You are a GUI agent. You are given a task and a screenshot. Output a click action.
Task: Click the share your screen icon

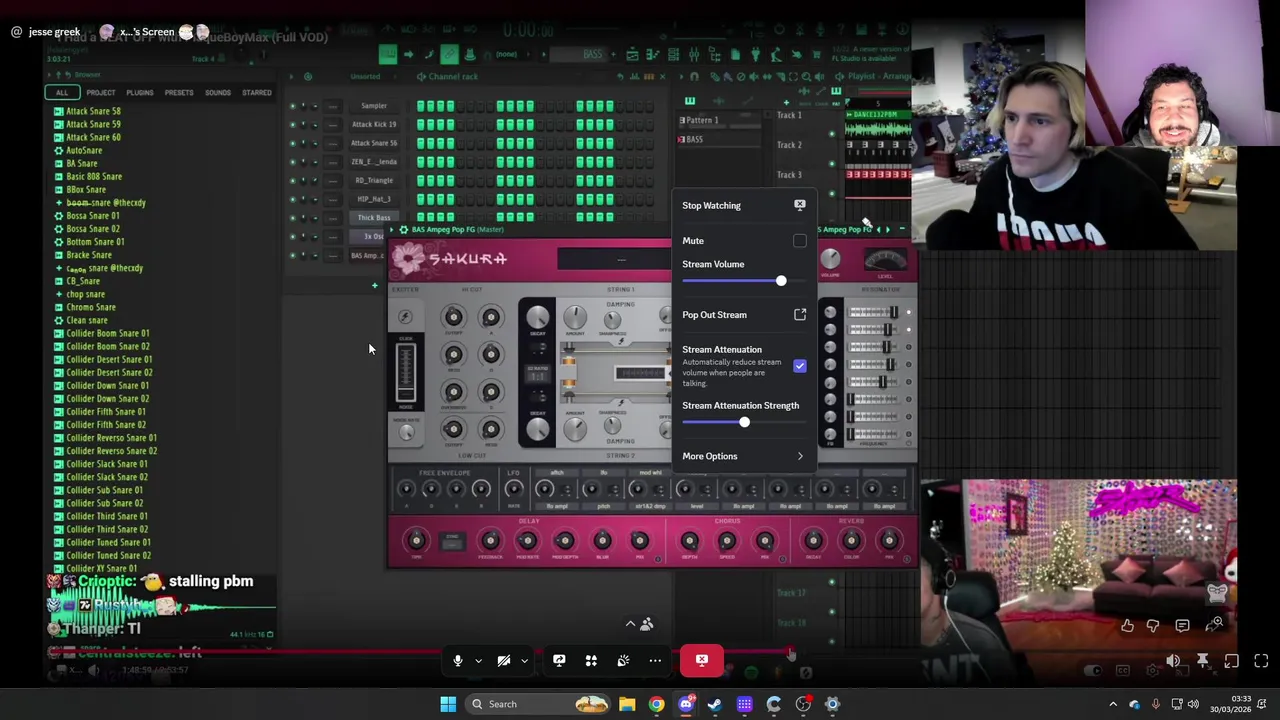(x=559, y=660)
